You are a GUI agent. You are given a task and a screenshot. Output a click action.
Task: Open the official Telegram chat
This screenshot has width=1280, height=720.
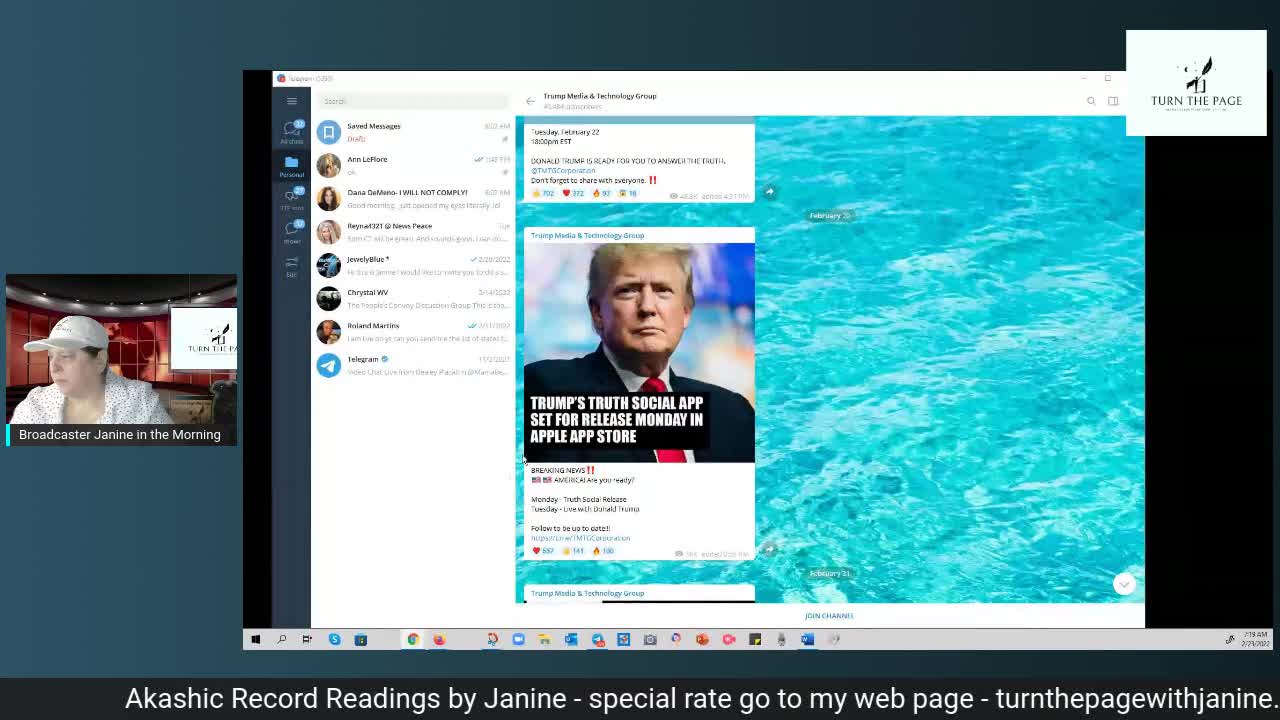[x=413, y=365]
